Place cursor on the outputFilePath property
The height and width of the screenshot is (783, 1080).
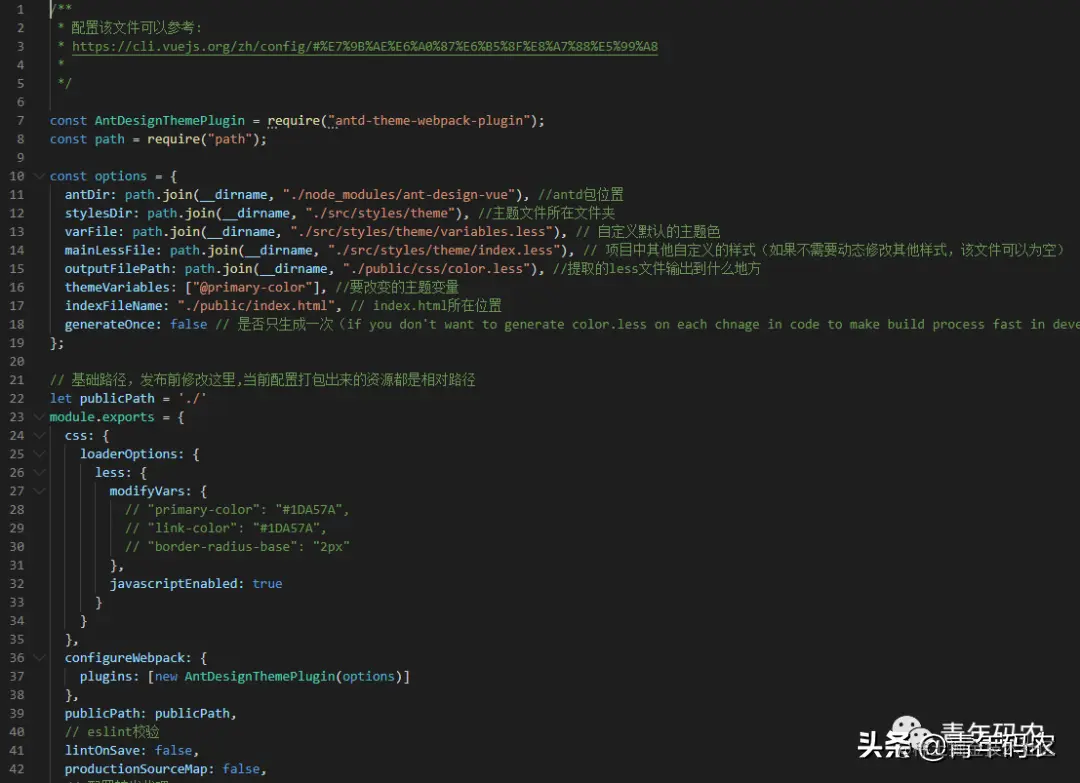point(117,269)
